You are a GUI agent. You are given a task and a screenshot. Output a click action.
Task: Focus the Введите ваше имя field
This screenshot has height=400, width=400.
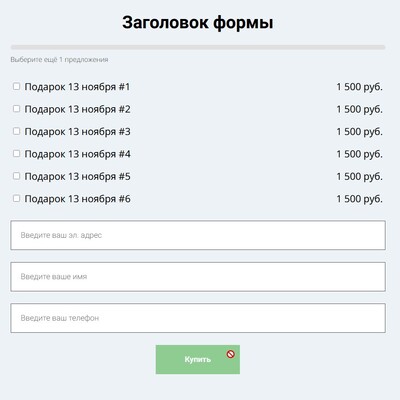pyautogui.click(x=198, y=277)
